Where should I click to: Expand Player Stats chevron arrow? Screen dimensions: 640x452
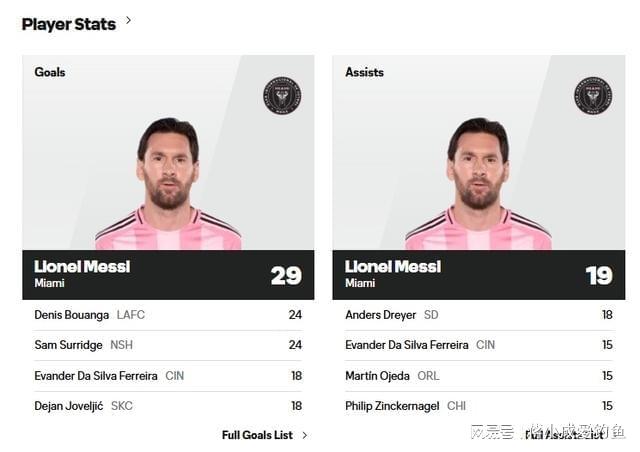coord(129,20)
